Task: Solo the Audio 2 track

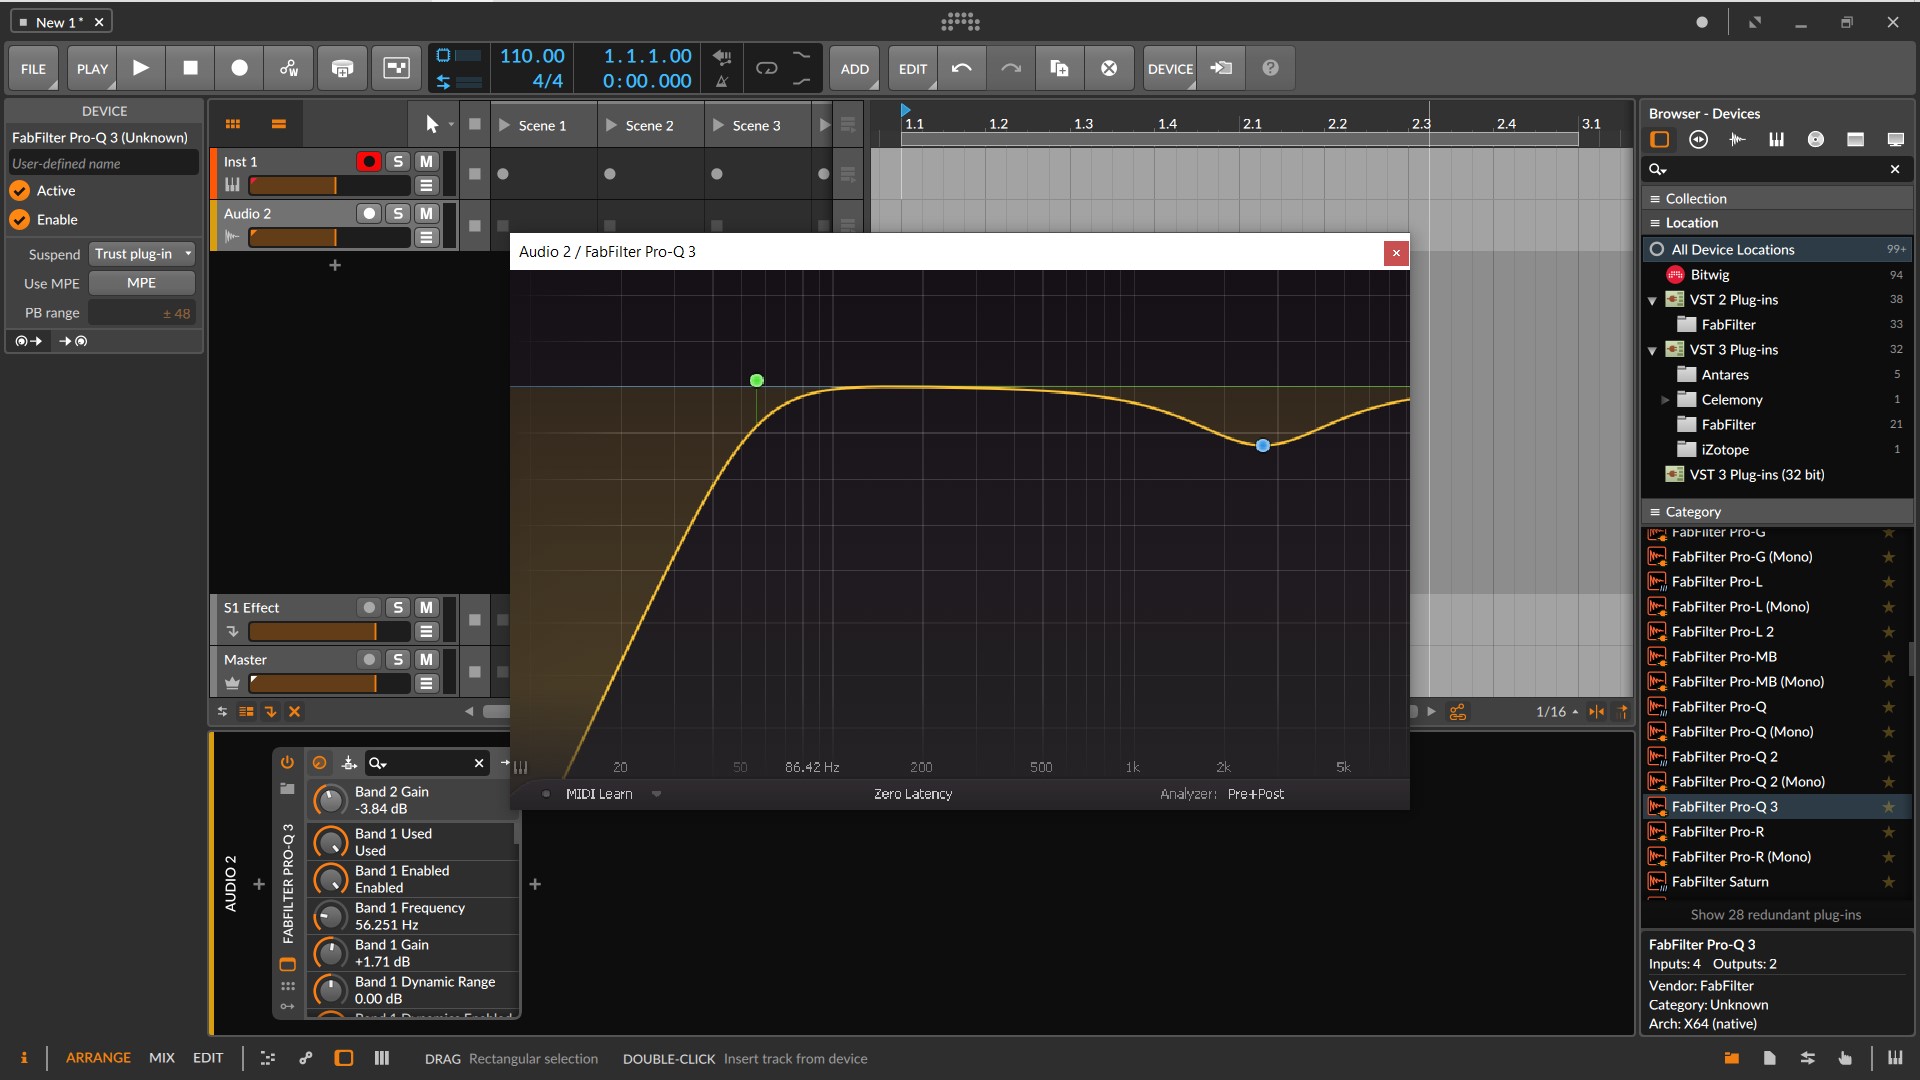Action: [398, 214]
